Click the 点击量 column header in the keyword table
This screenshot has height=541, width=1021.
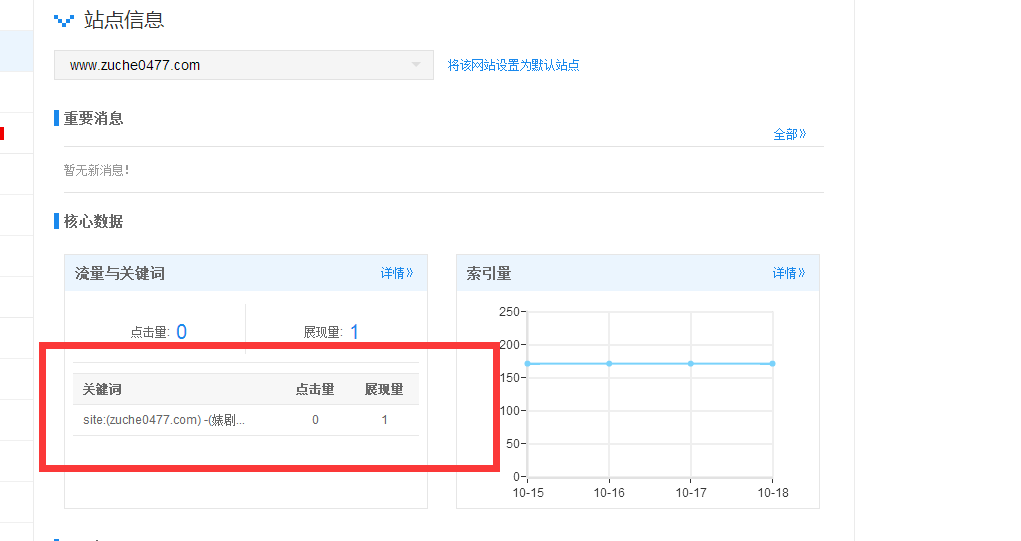point(315,389)
